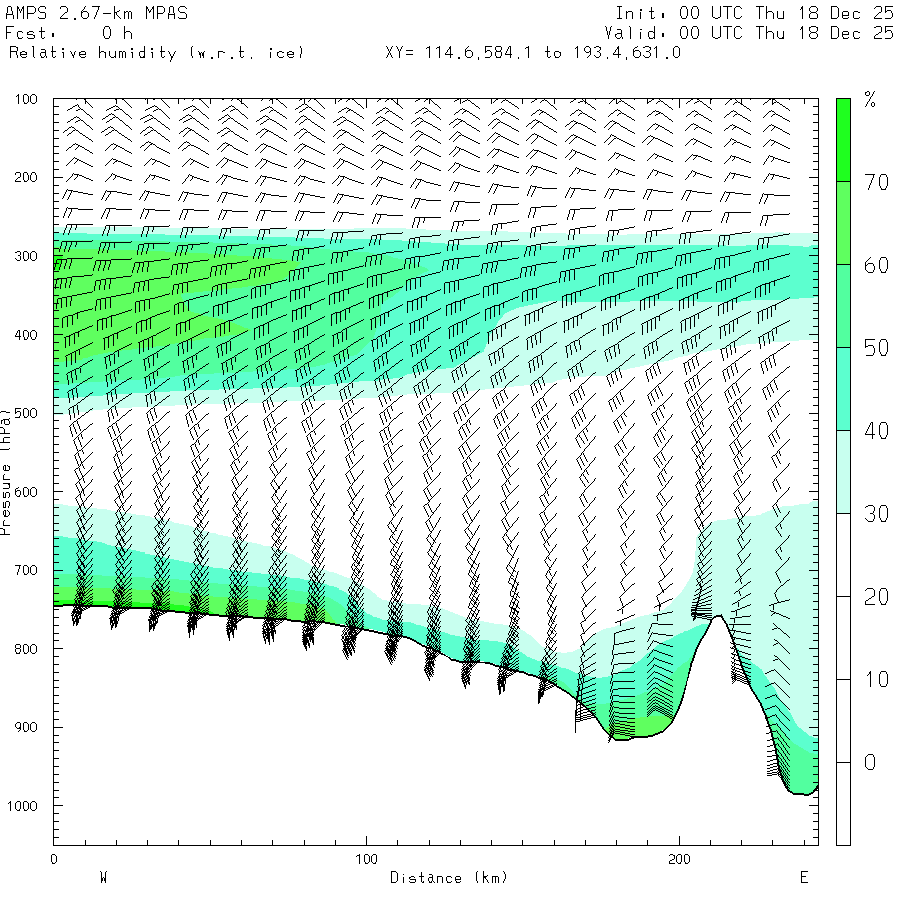900x900 pixels.
Task: Choose the white 10–20 percent color bar segment
Action: 843,638
